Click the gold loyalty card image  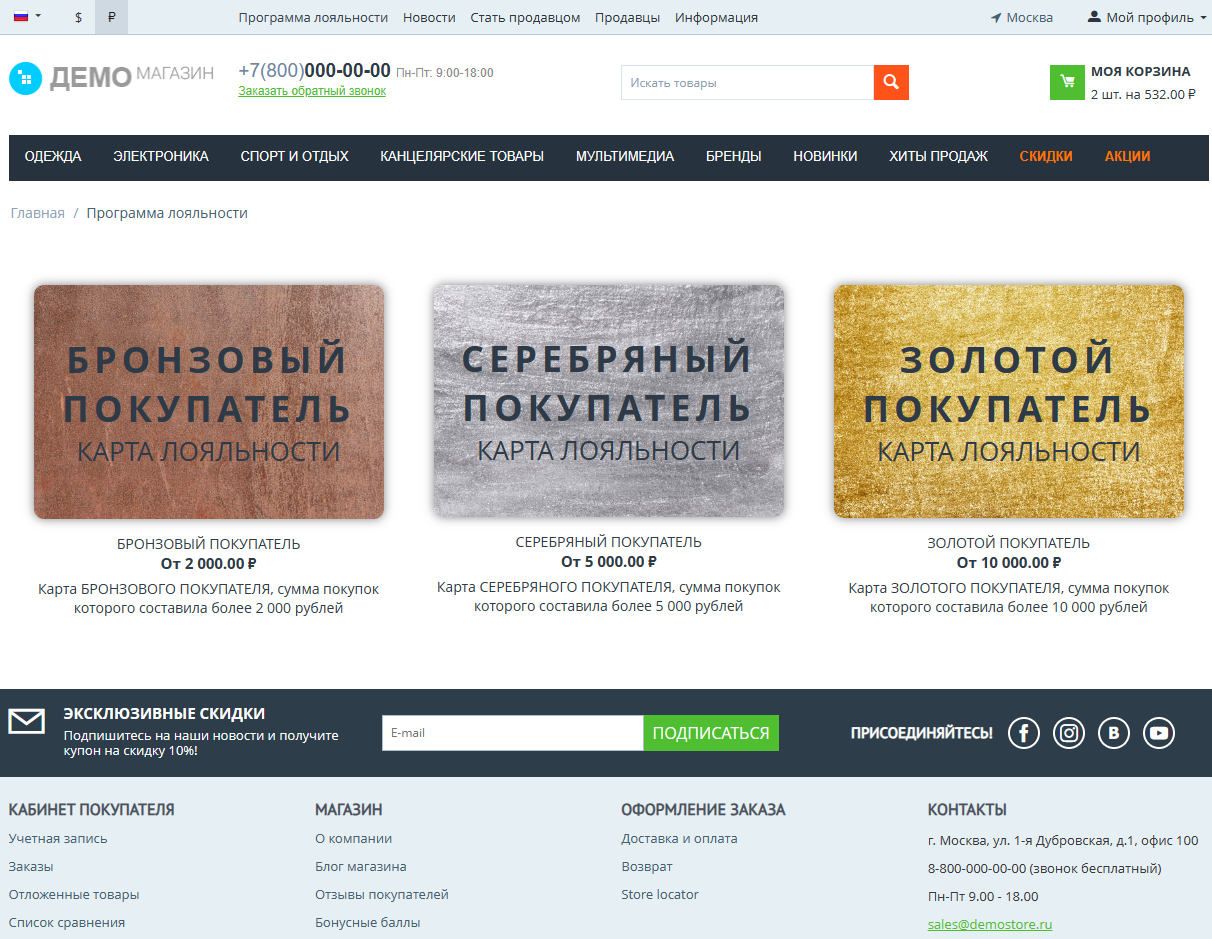[1009, 401]
